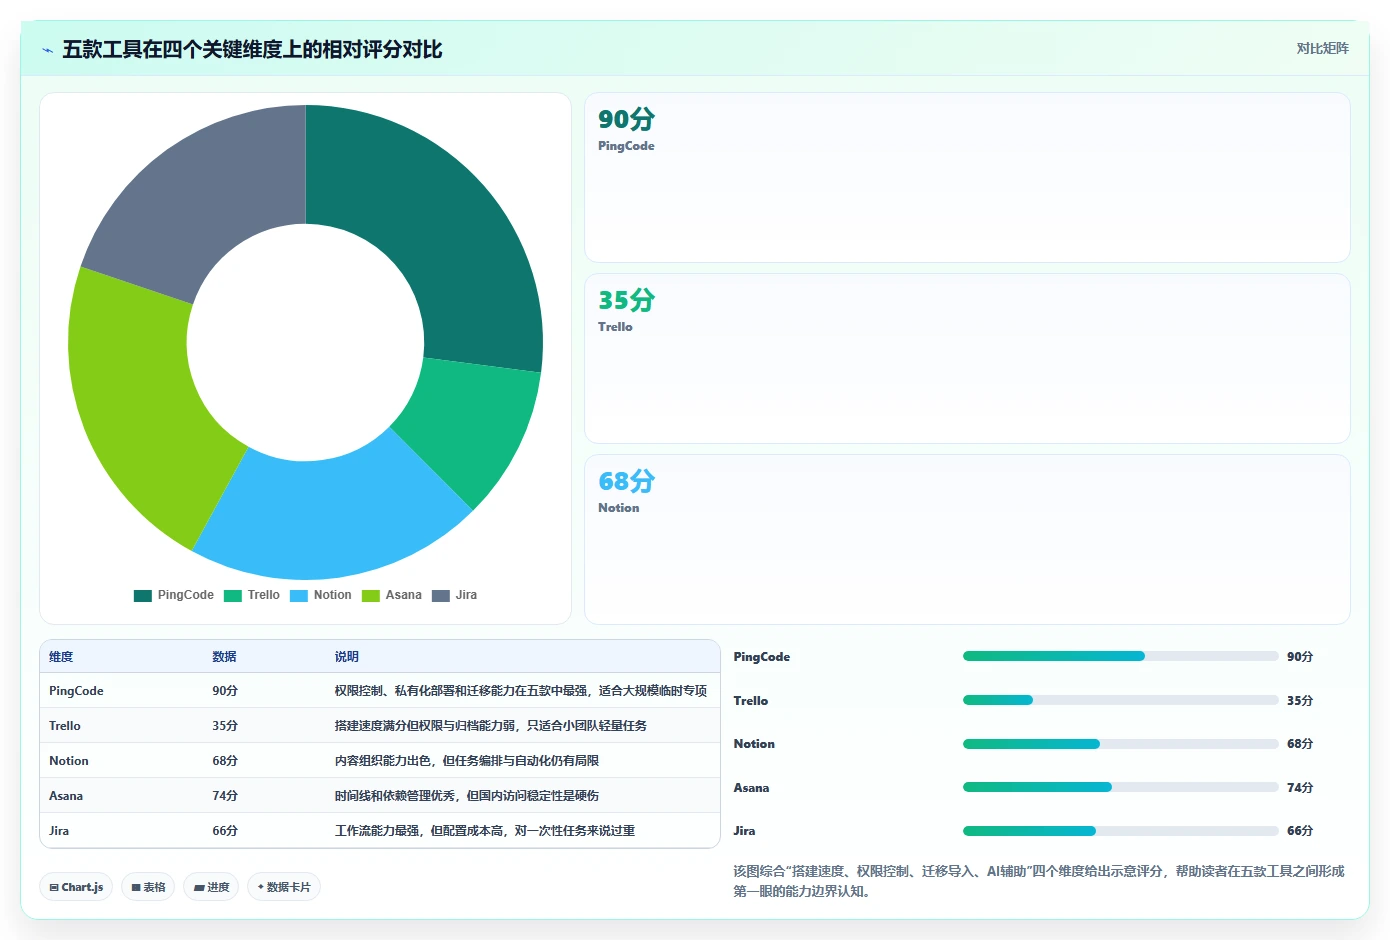Toggle the Jira legend entry
The height and width of the screenshot is (940, 1390).
click(454, 595)
